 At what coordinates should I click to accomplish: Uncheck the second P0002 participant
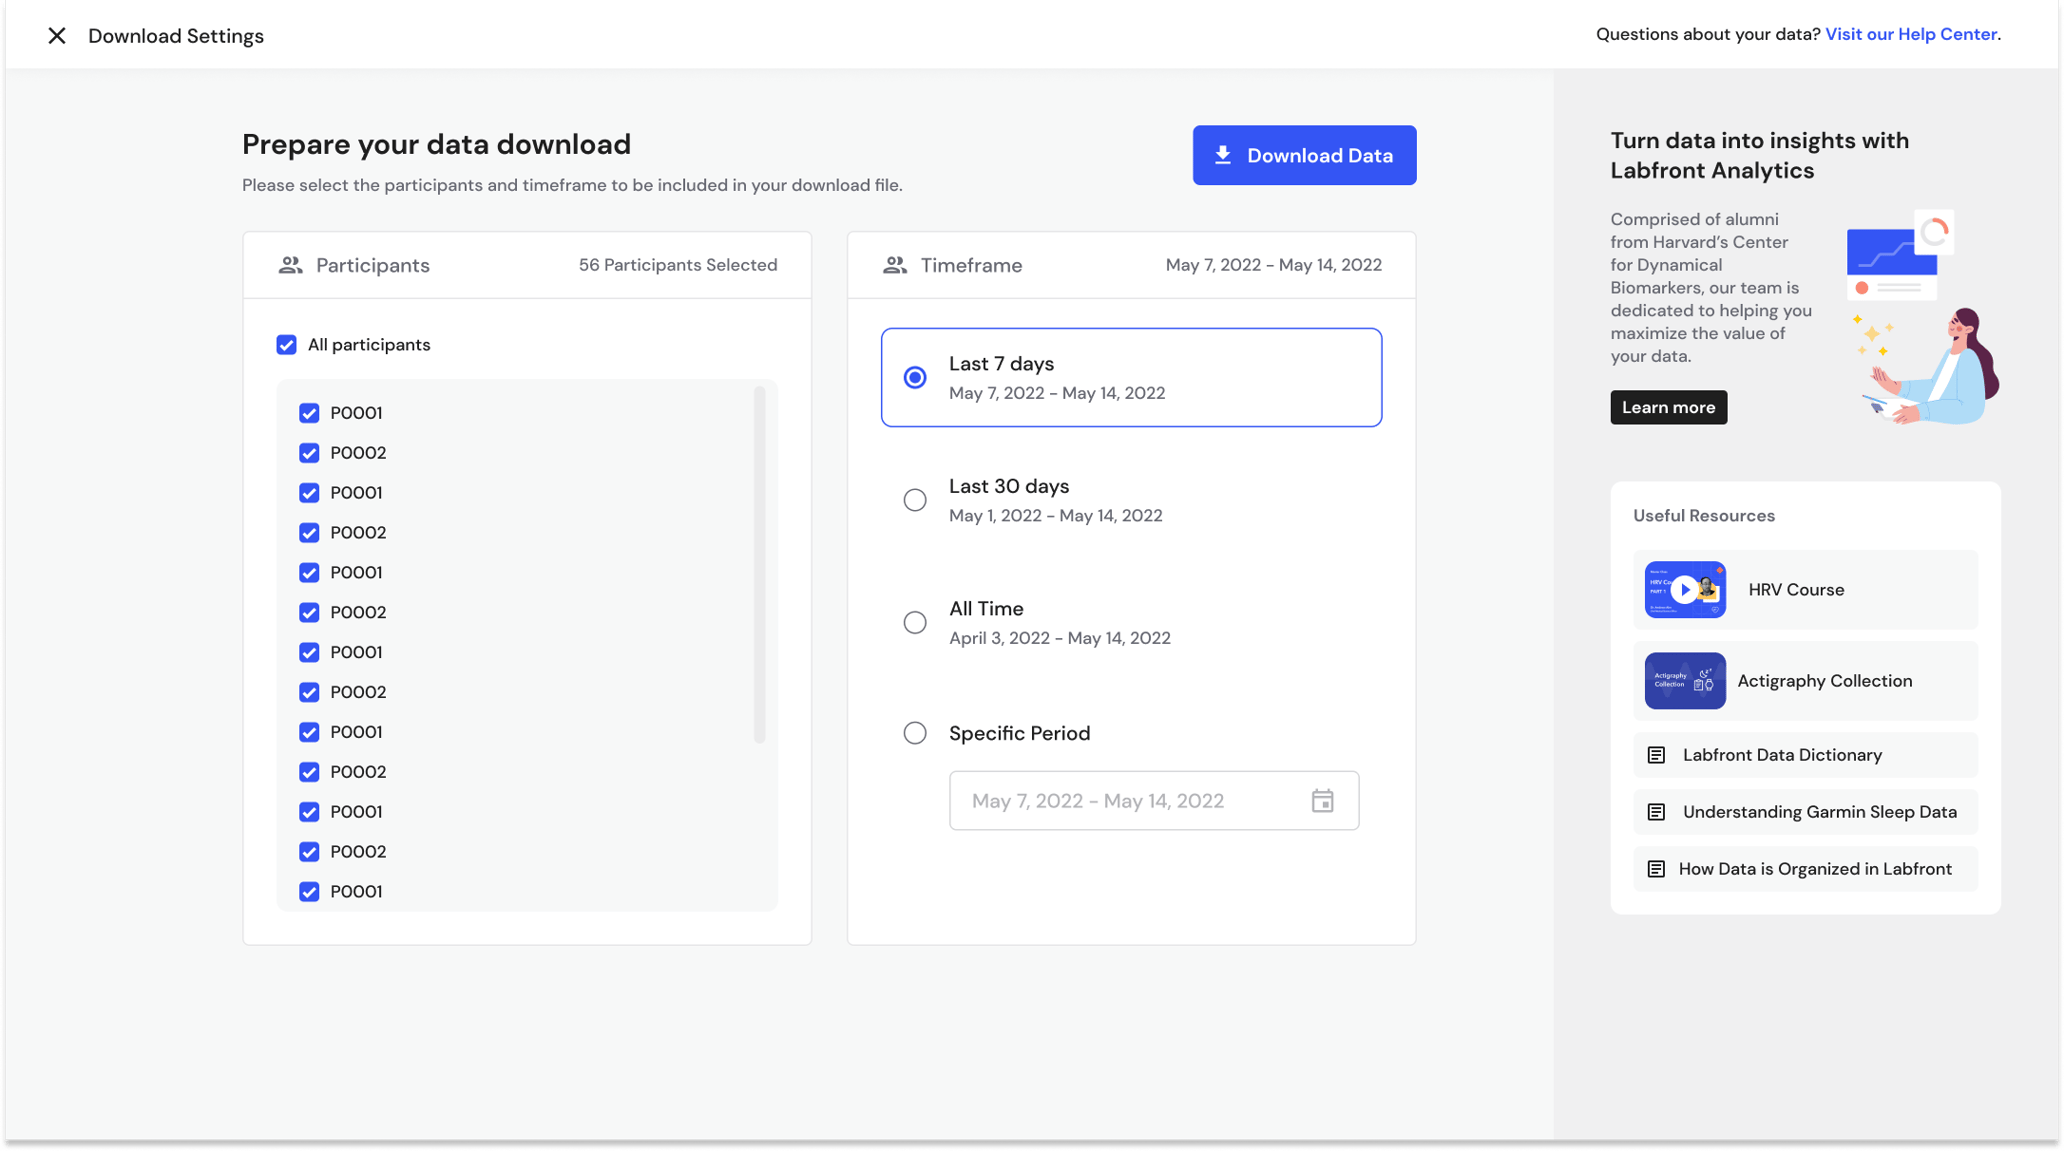[309, 532]
